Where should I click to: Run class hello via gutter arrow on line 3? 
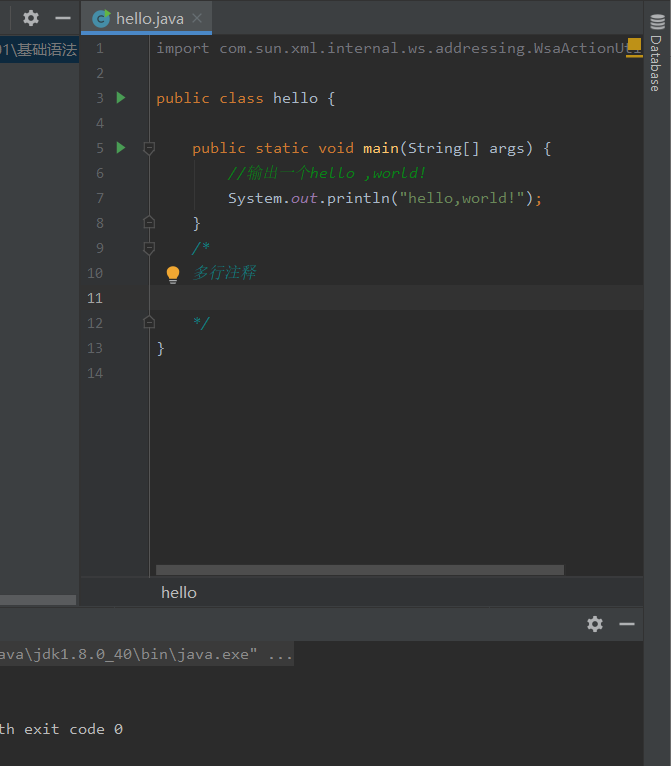click(121, 98)
